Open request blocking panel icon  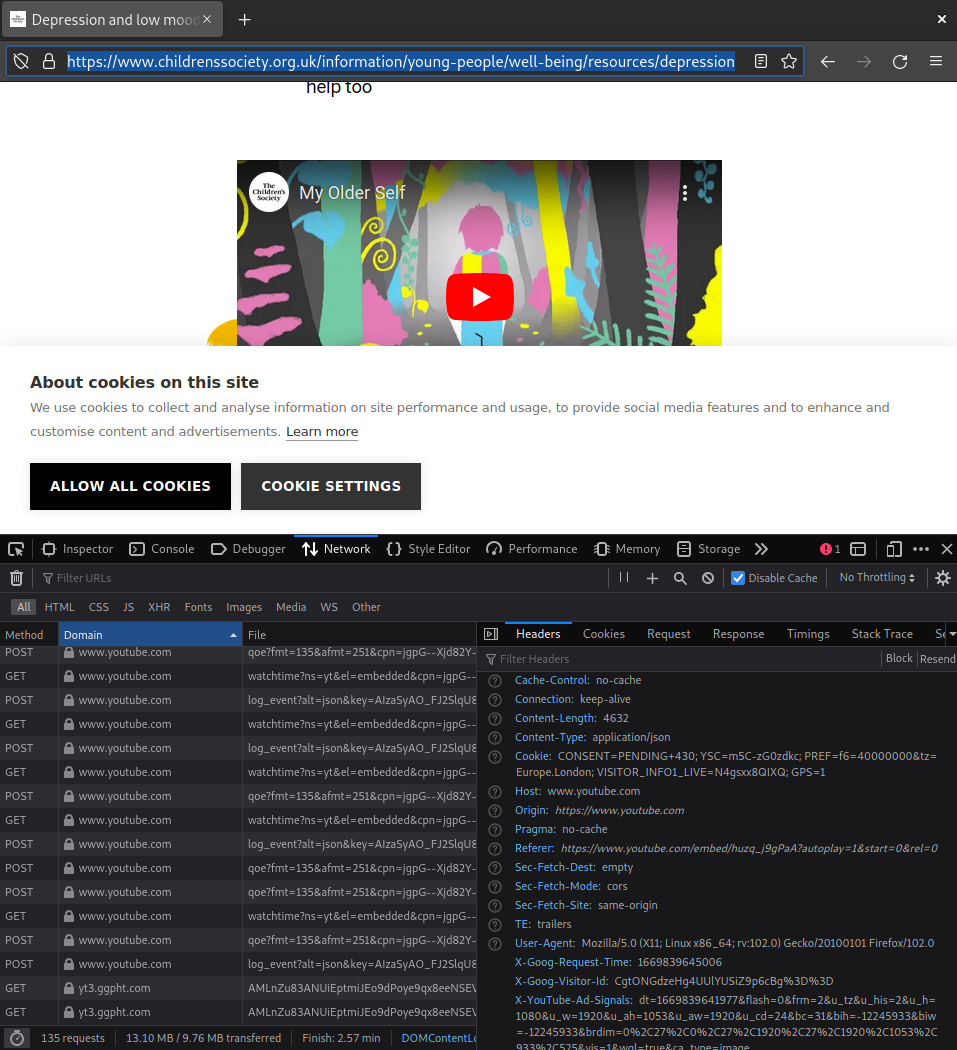click(708, 578)
